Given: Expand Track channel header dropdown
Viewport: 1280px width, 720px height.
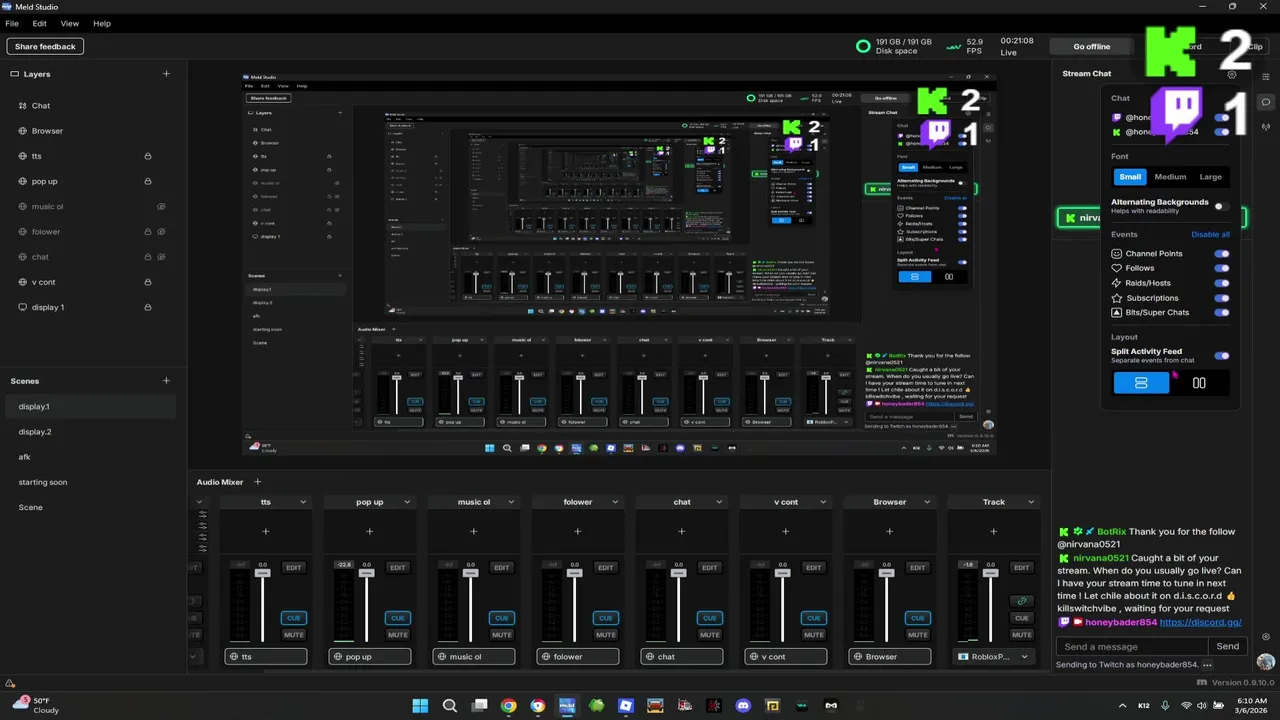Looking at the screenshot, I should (x=1031, y=502).
